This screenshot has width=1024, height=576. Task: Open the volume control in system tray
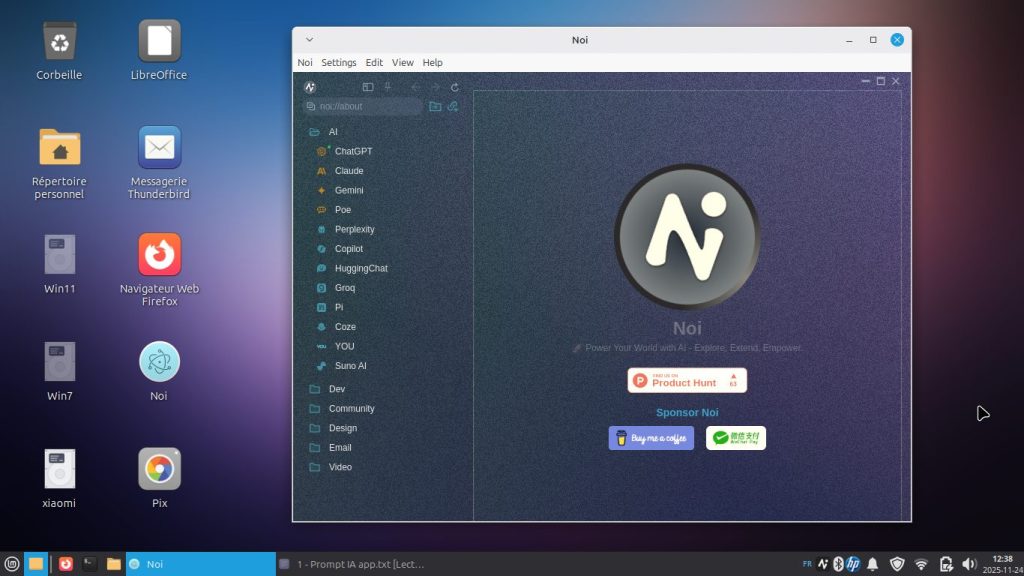coord(968,564)
